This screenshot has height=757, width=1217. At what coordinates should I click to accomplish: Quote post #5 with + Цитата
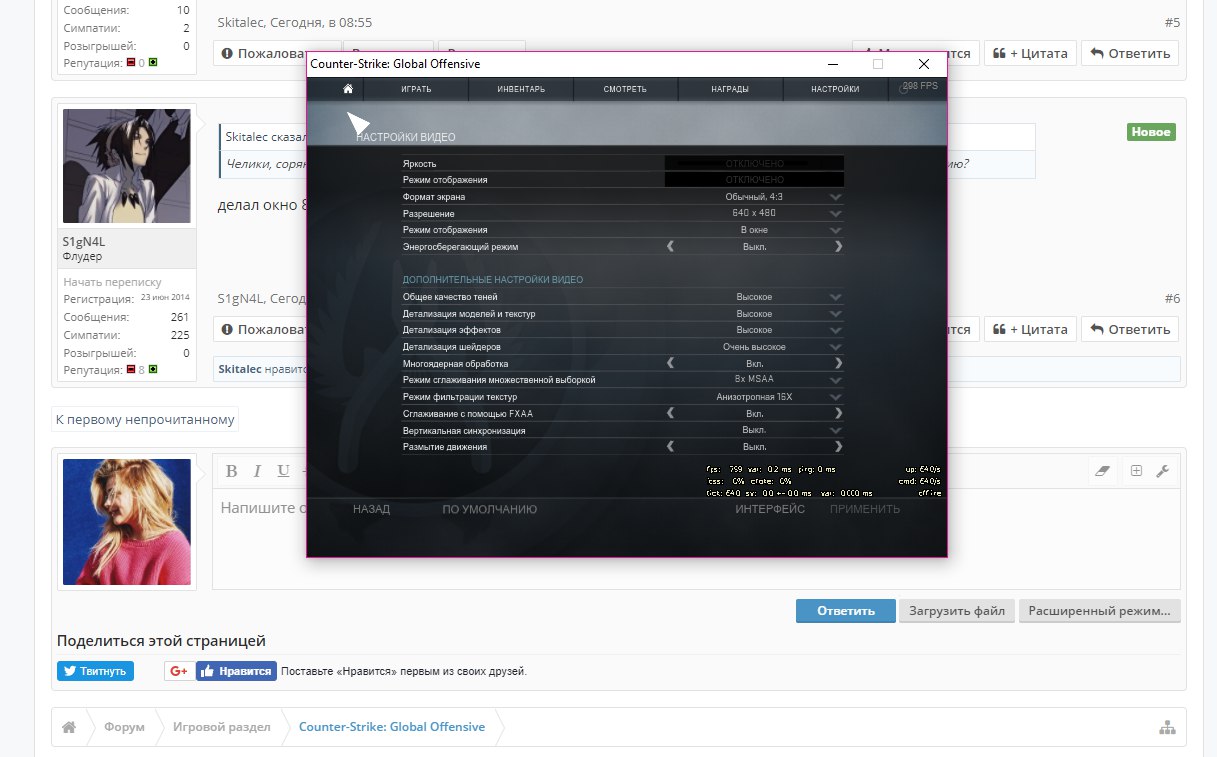pos(1030,53)
